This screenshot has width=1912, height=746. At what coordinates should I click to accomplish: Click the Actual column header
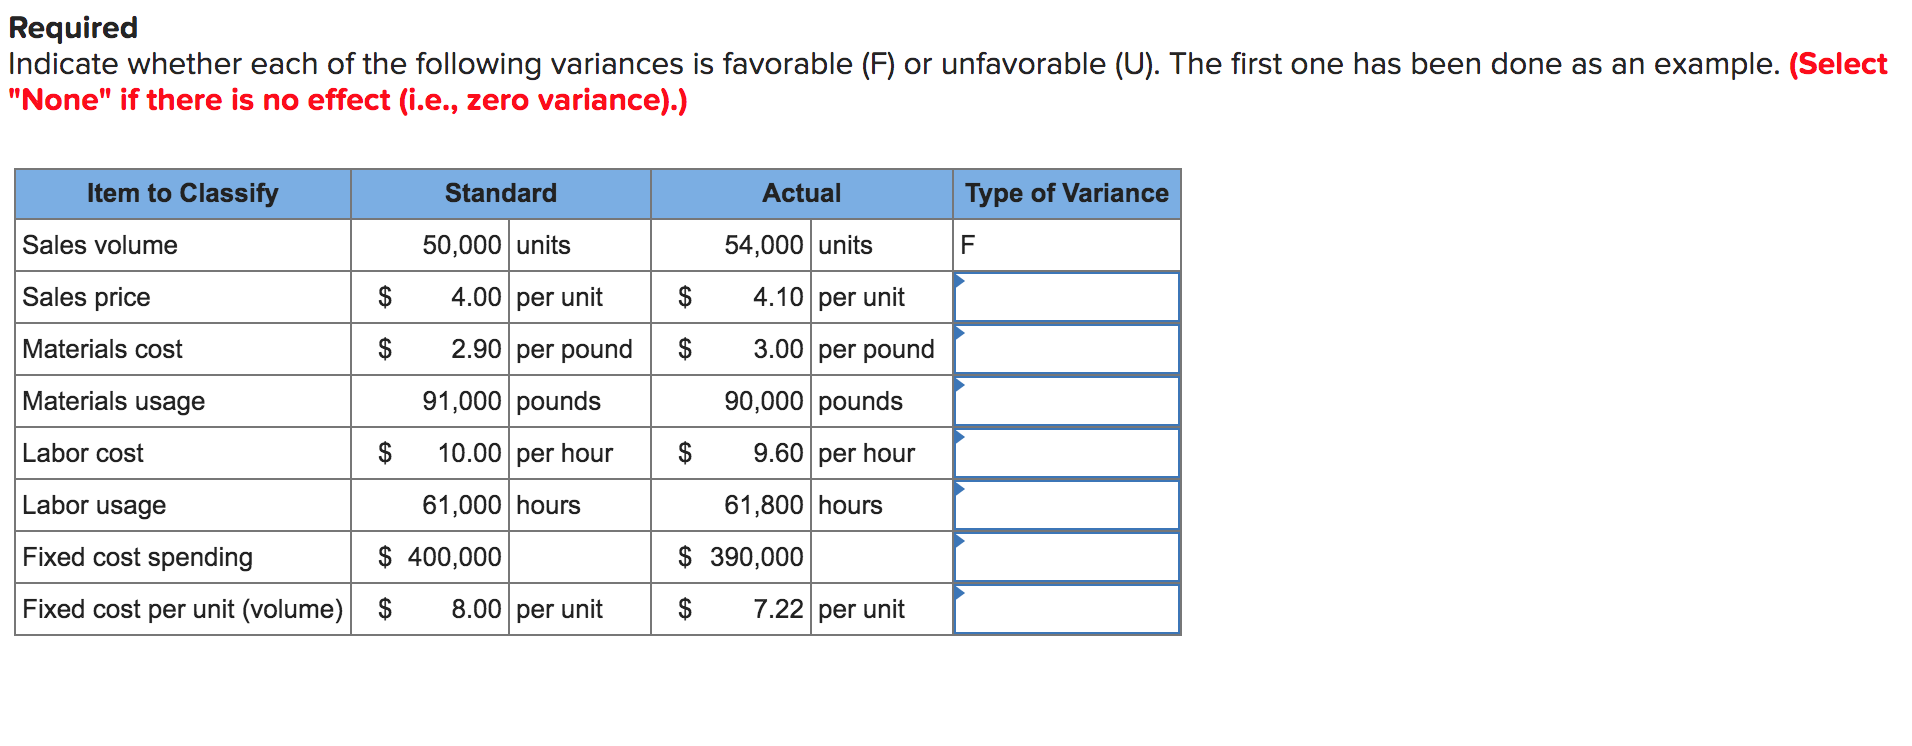(802, 193)
